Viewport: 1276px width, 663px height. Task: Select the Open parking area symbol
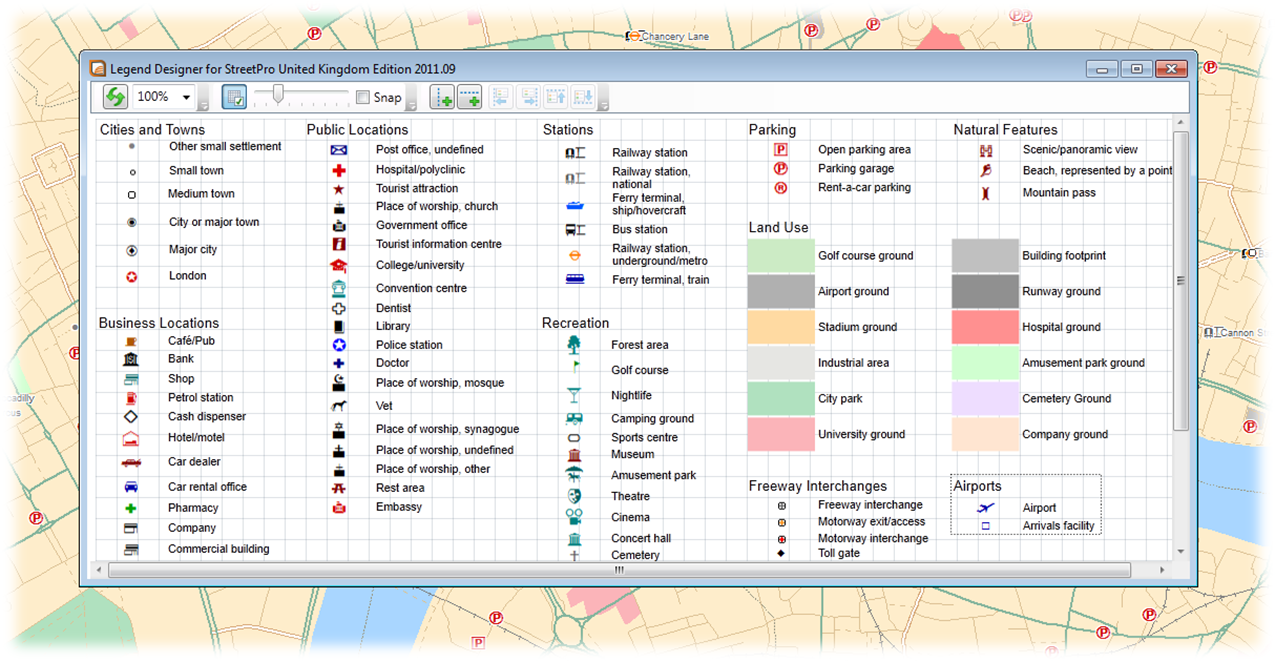point(781,150)
